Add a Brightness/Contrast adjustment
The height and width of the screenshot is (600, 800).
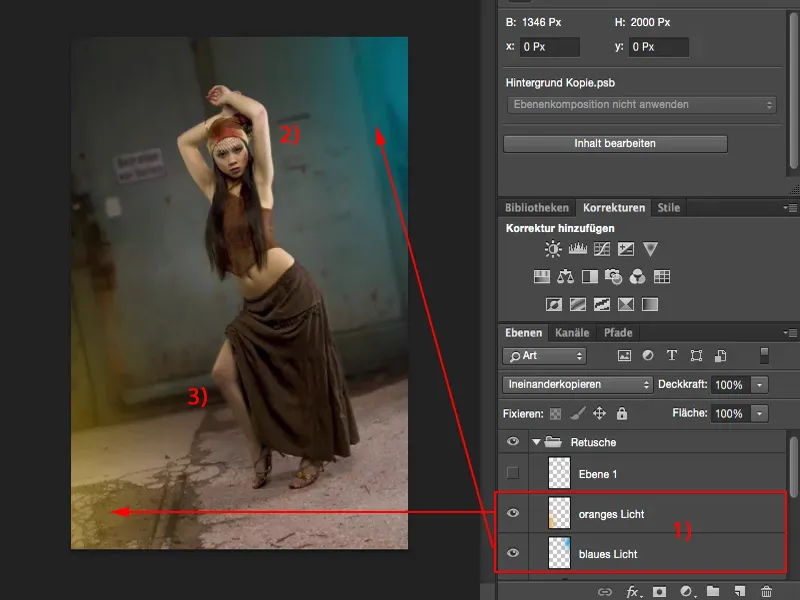click(x=553, y=249)
